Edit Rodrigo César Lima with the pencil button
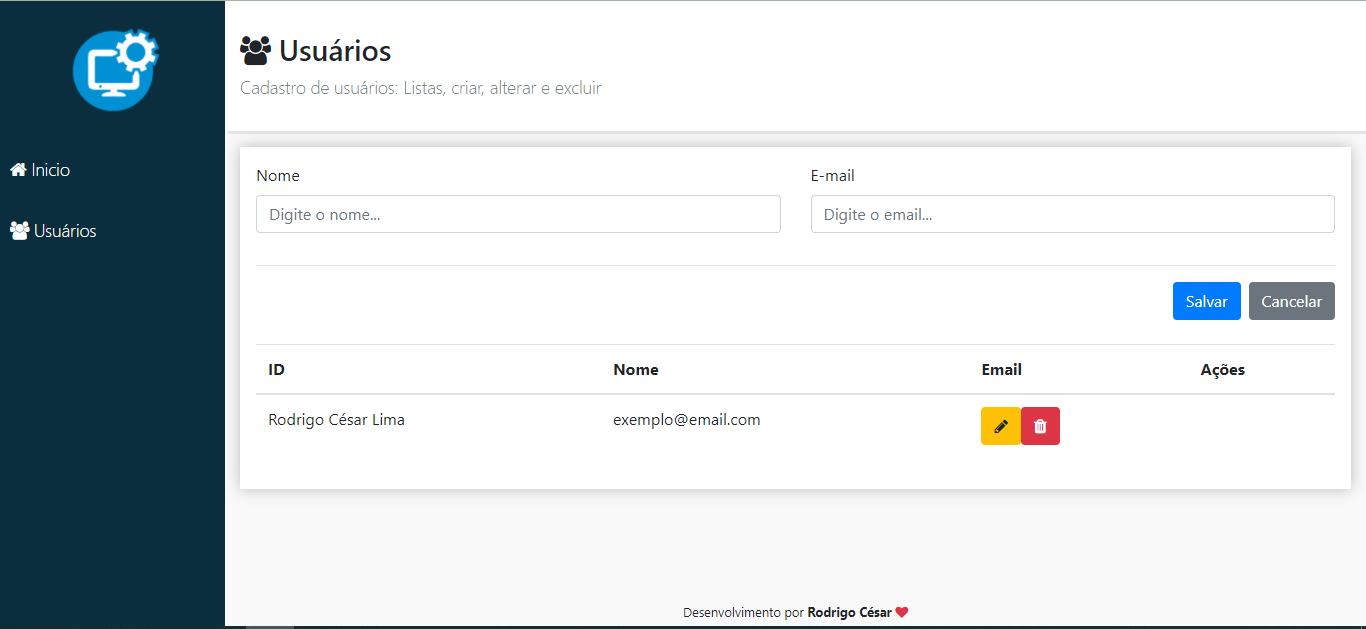1366x629 pixels. click(1000, 426)
